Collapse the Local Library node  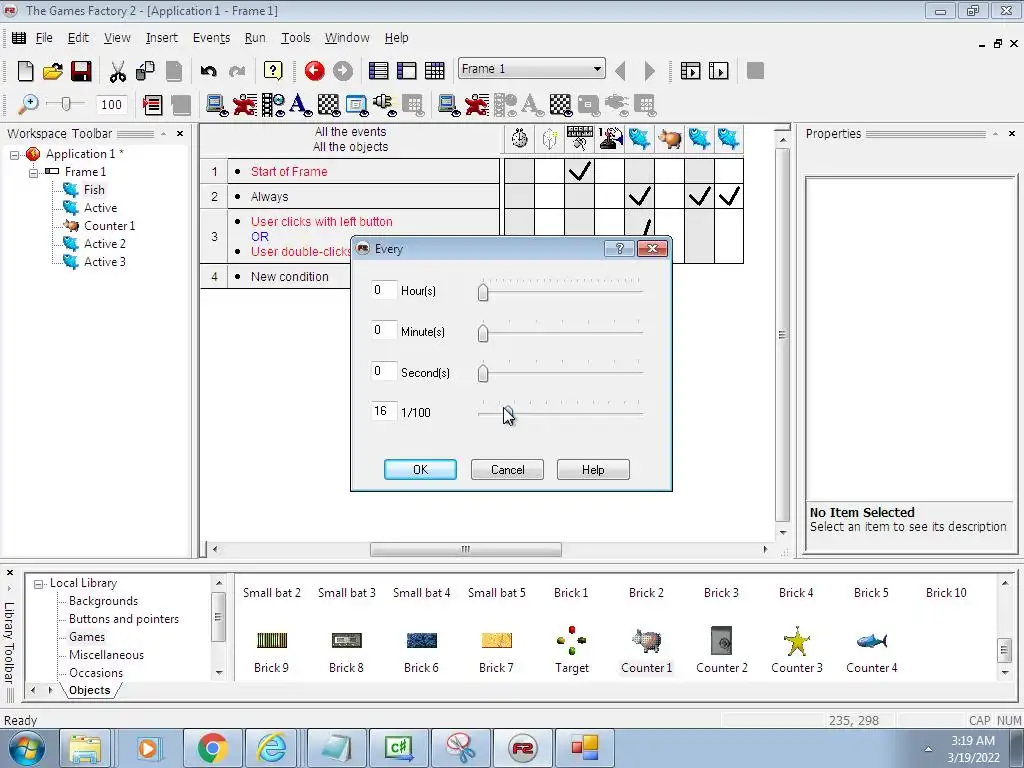coord(39,584)
